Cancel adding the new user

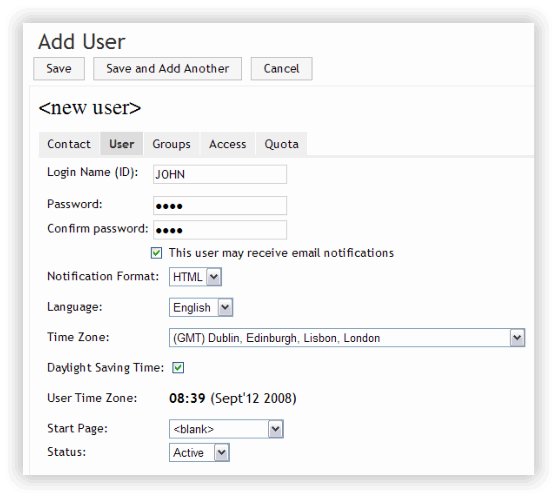281,69
